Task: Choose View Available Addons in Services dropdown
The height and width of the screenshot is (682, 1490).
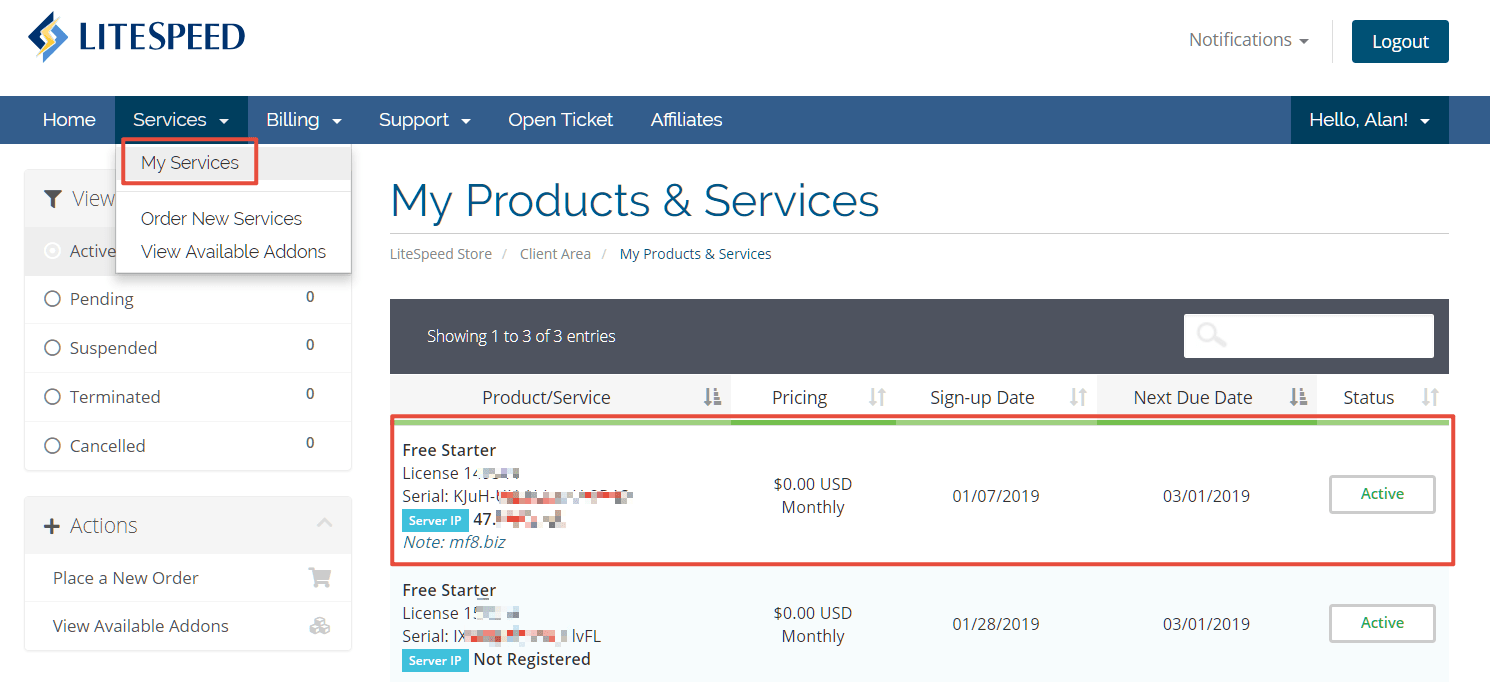Action: tap(233, 252)
